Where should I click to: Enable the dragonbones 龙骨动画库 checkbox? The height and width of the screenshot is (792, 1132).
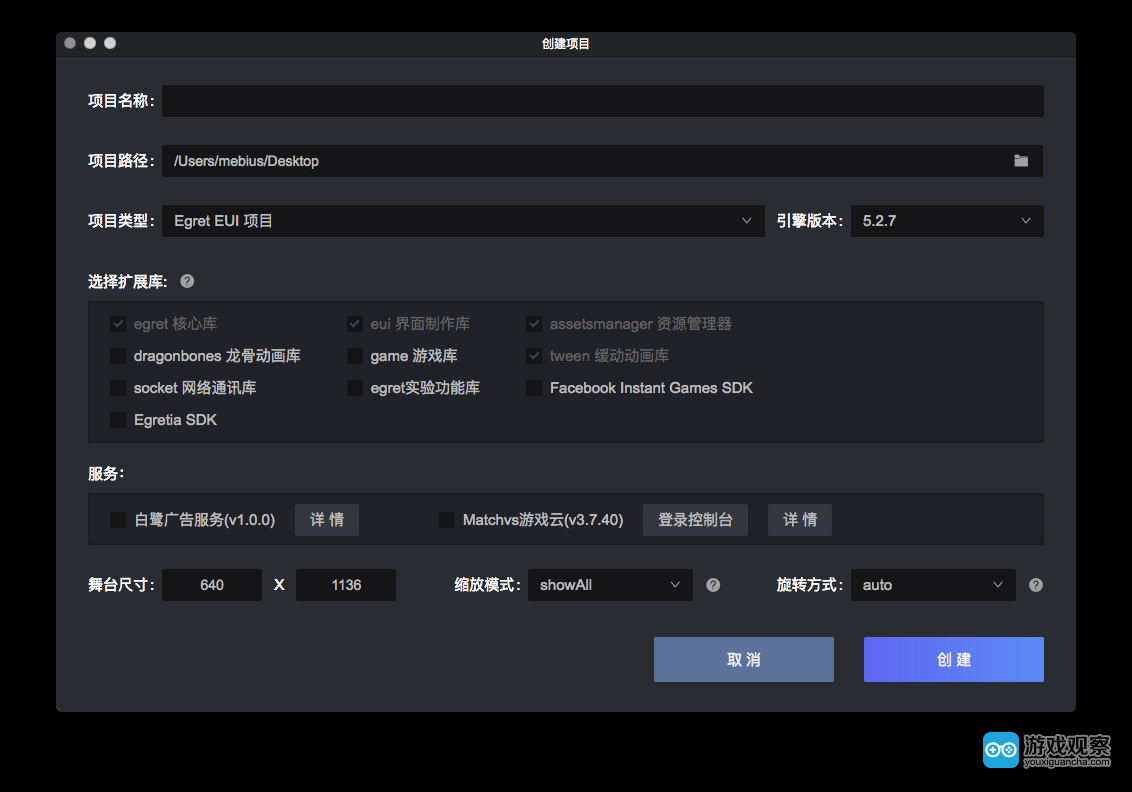118,356
